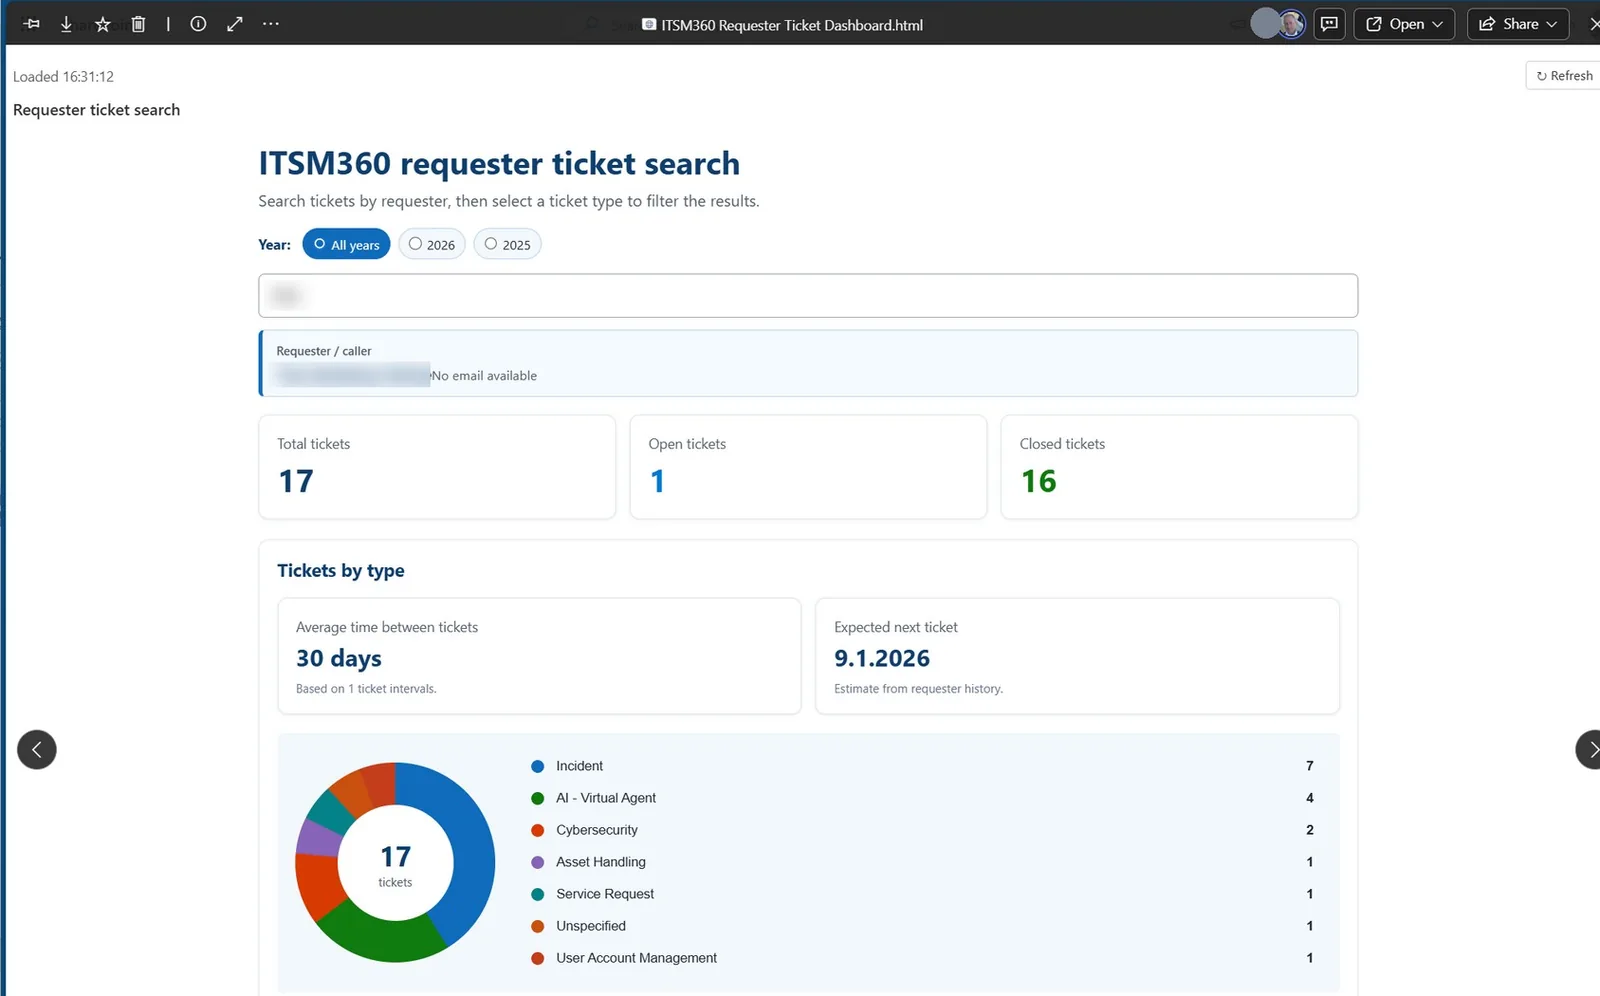This screenshot has width=1600, height=996.
Task: Click the Expected next ticket date 9.1.2026
Action: (882, 658)
